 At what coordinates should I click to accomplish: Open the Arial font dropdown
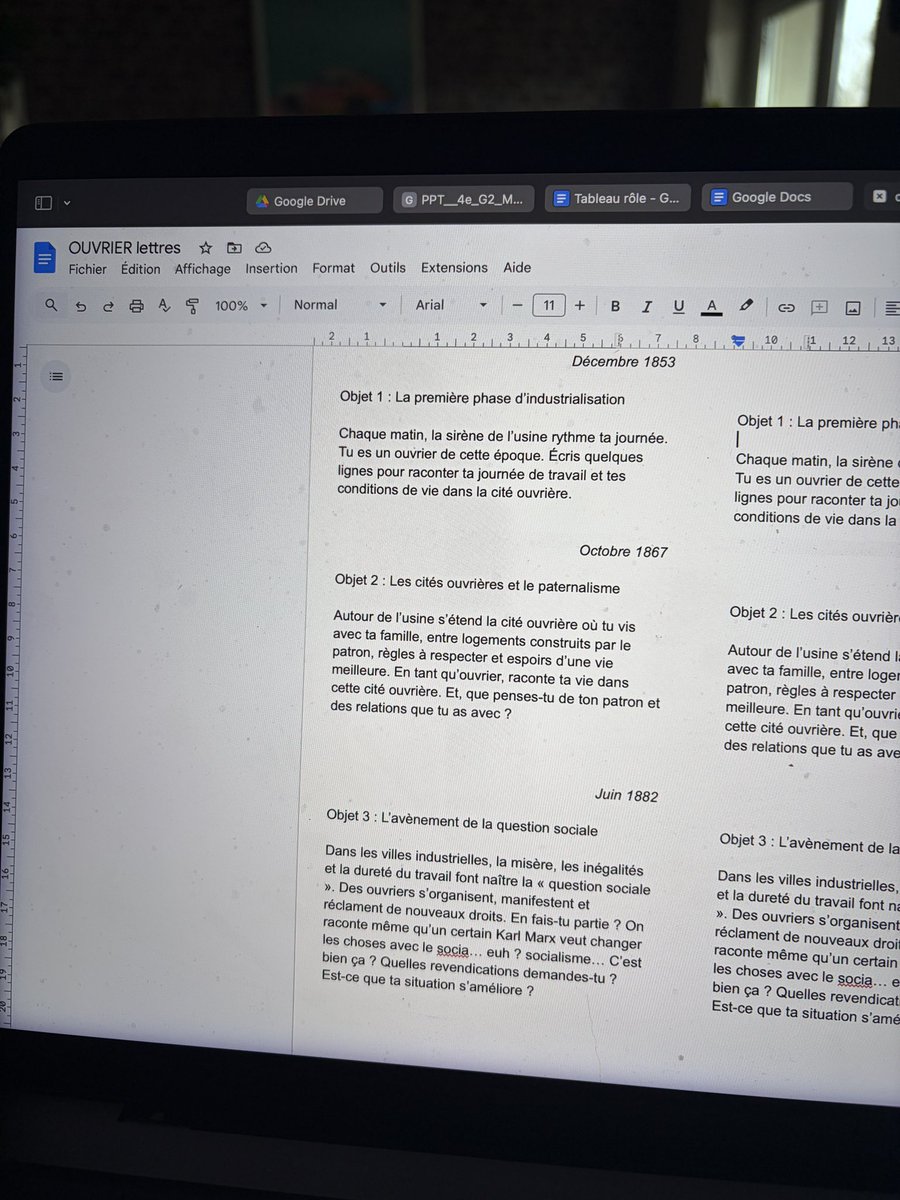click(x=451, y=305)
